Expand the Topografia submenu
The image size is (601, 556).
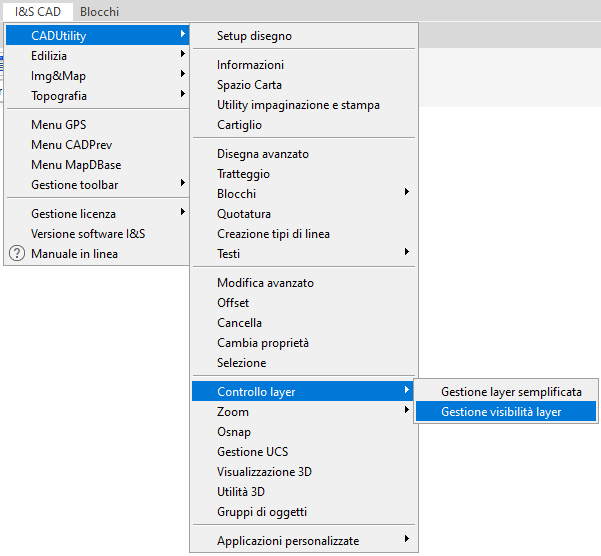(97, 95)
